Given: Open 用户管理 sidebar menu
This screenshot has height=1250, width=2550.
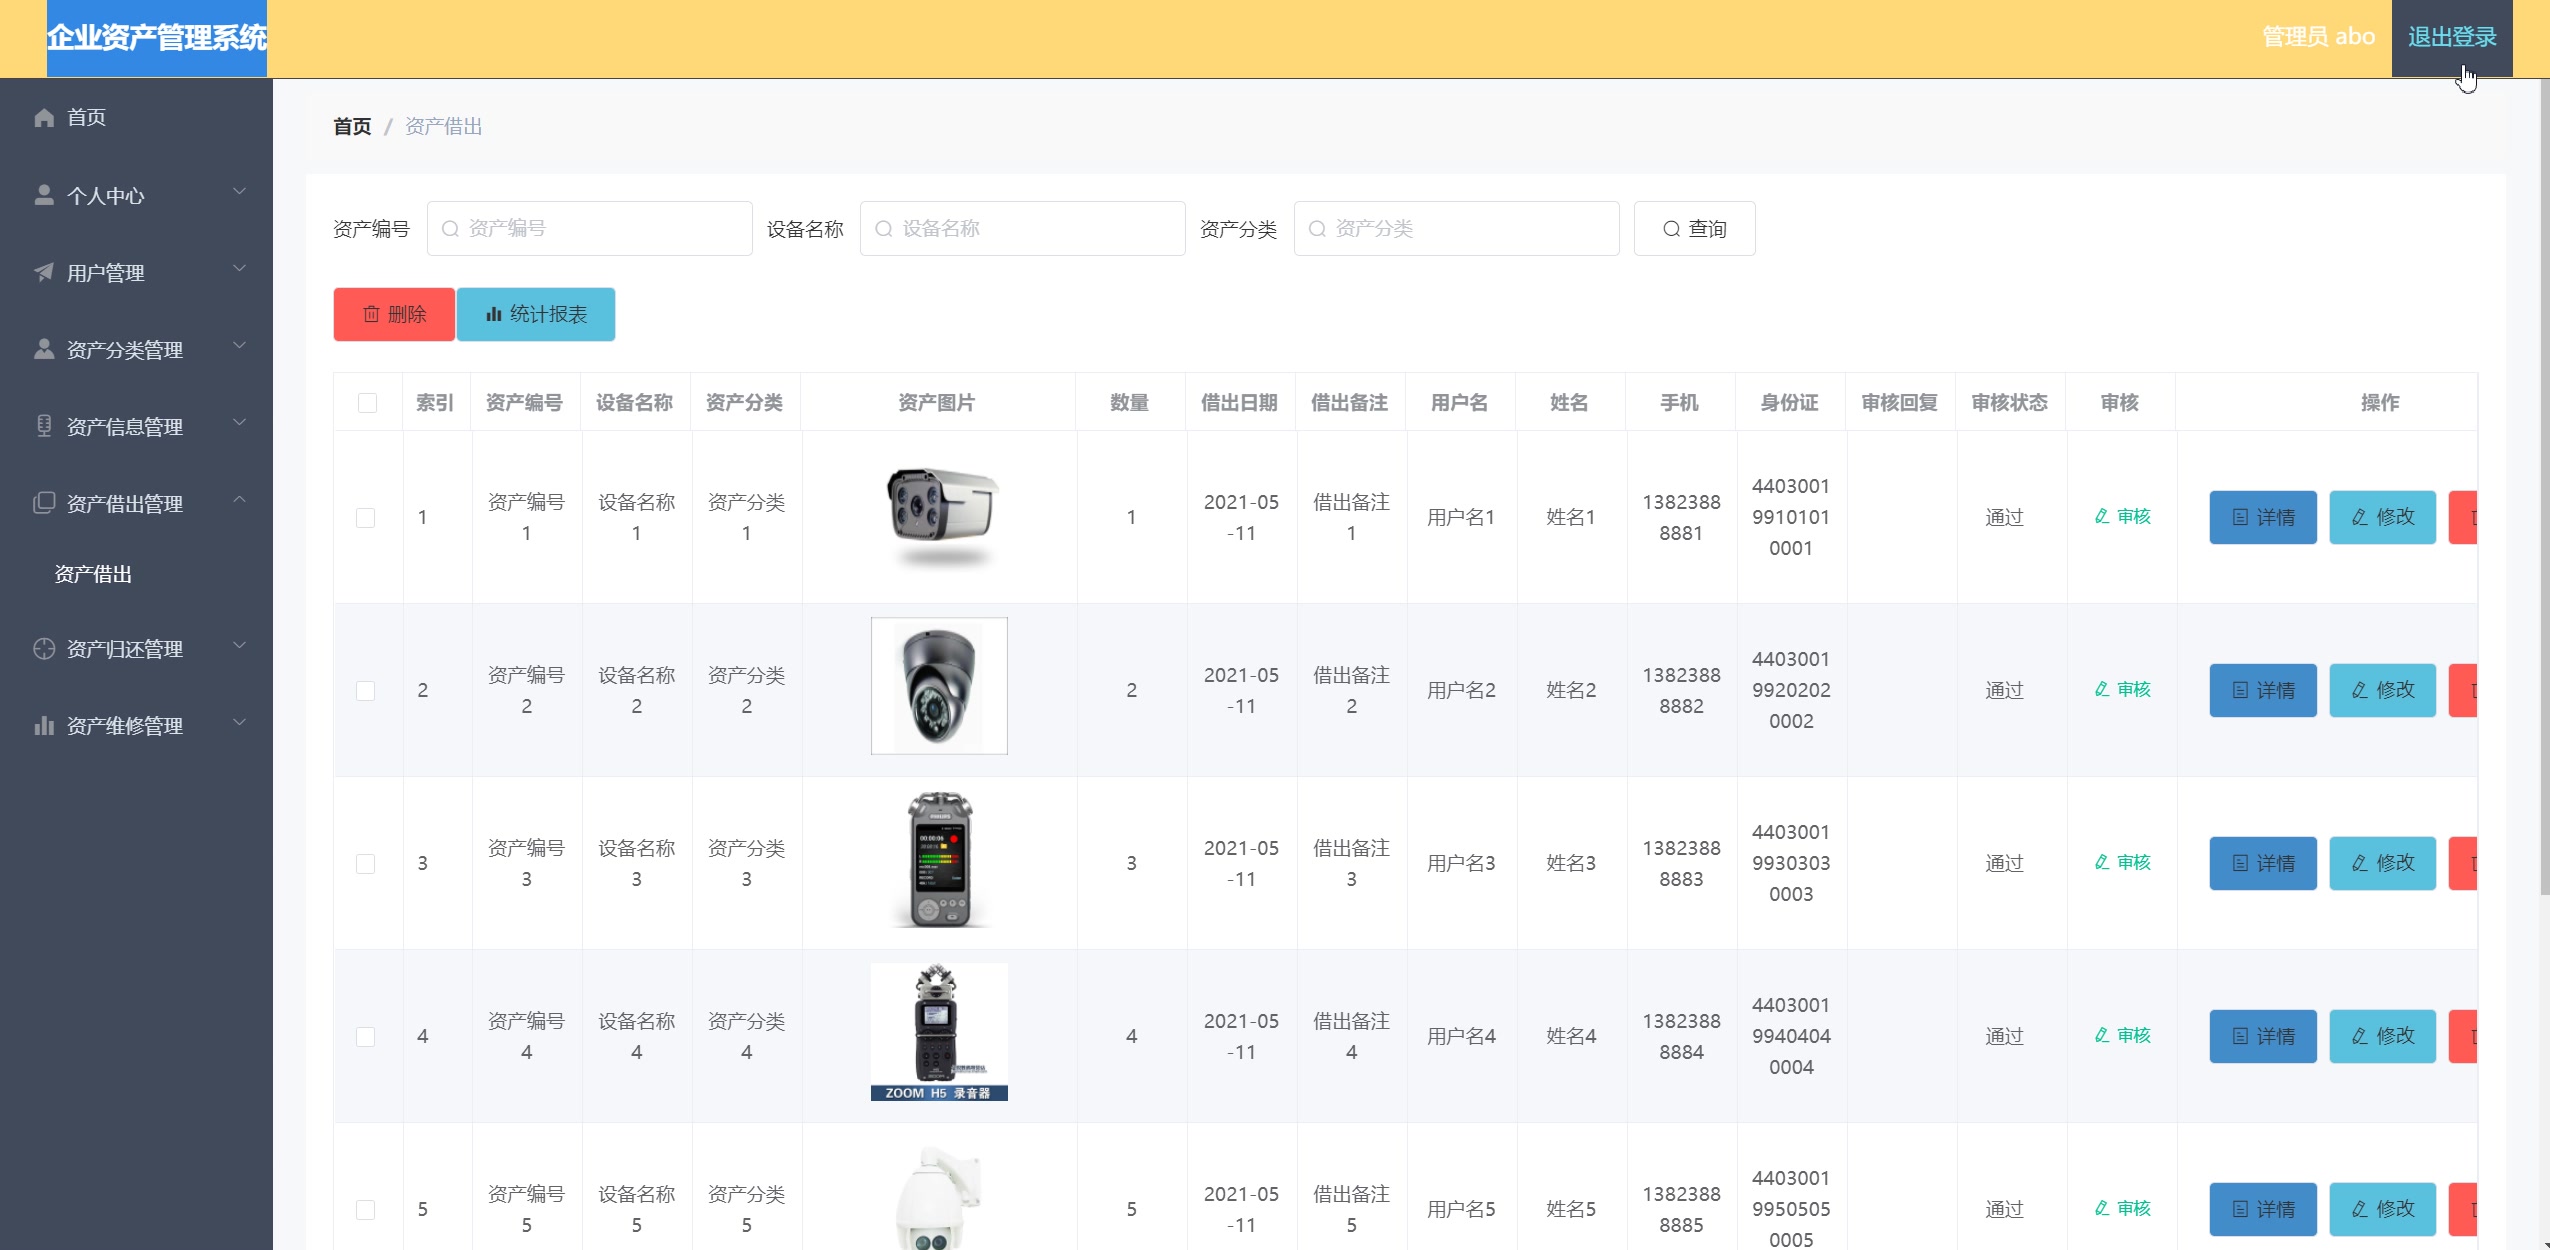Looking at the screenshot, I should coord(136,272).
